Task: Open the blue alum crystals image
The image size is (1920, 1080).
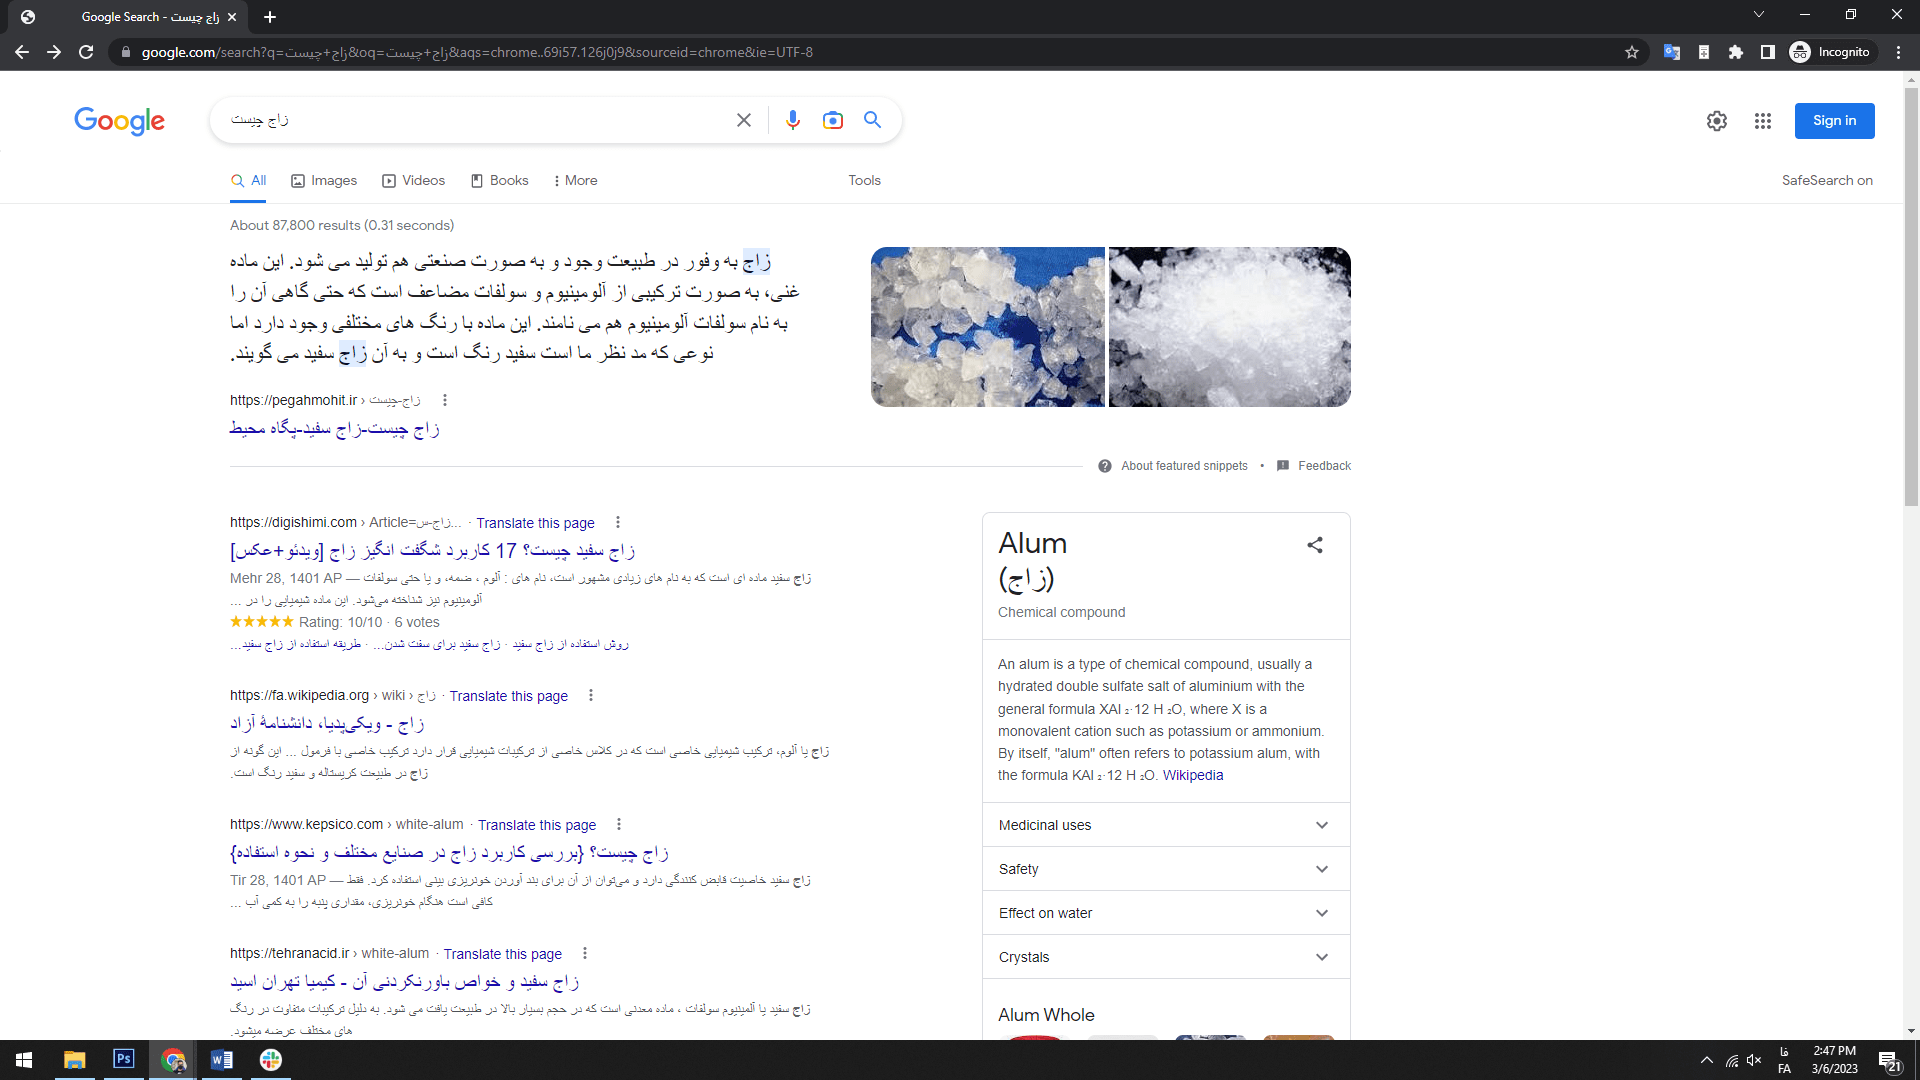Action: 988,327
